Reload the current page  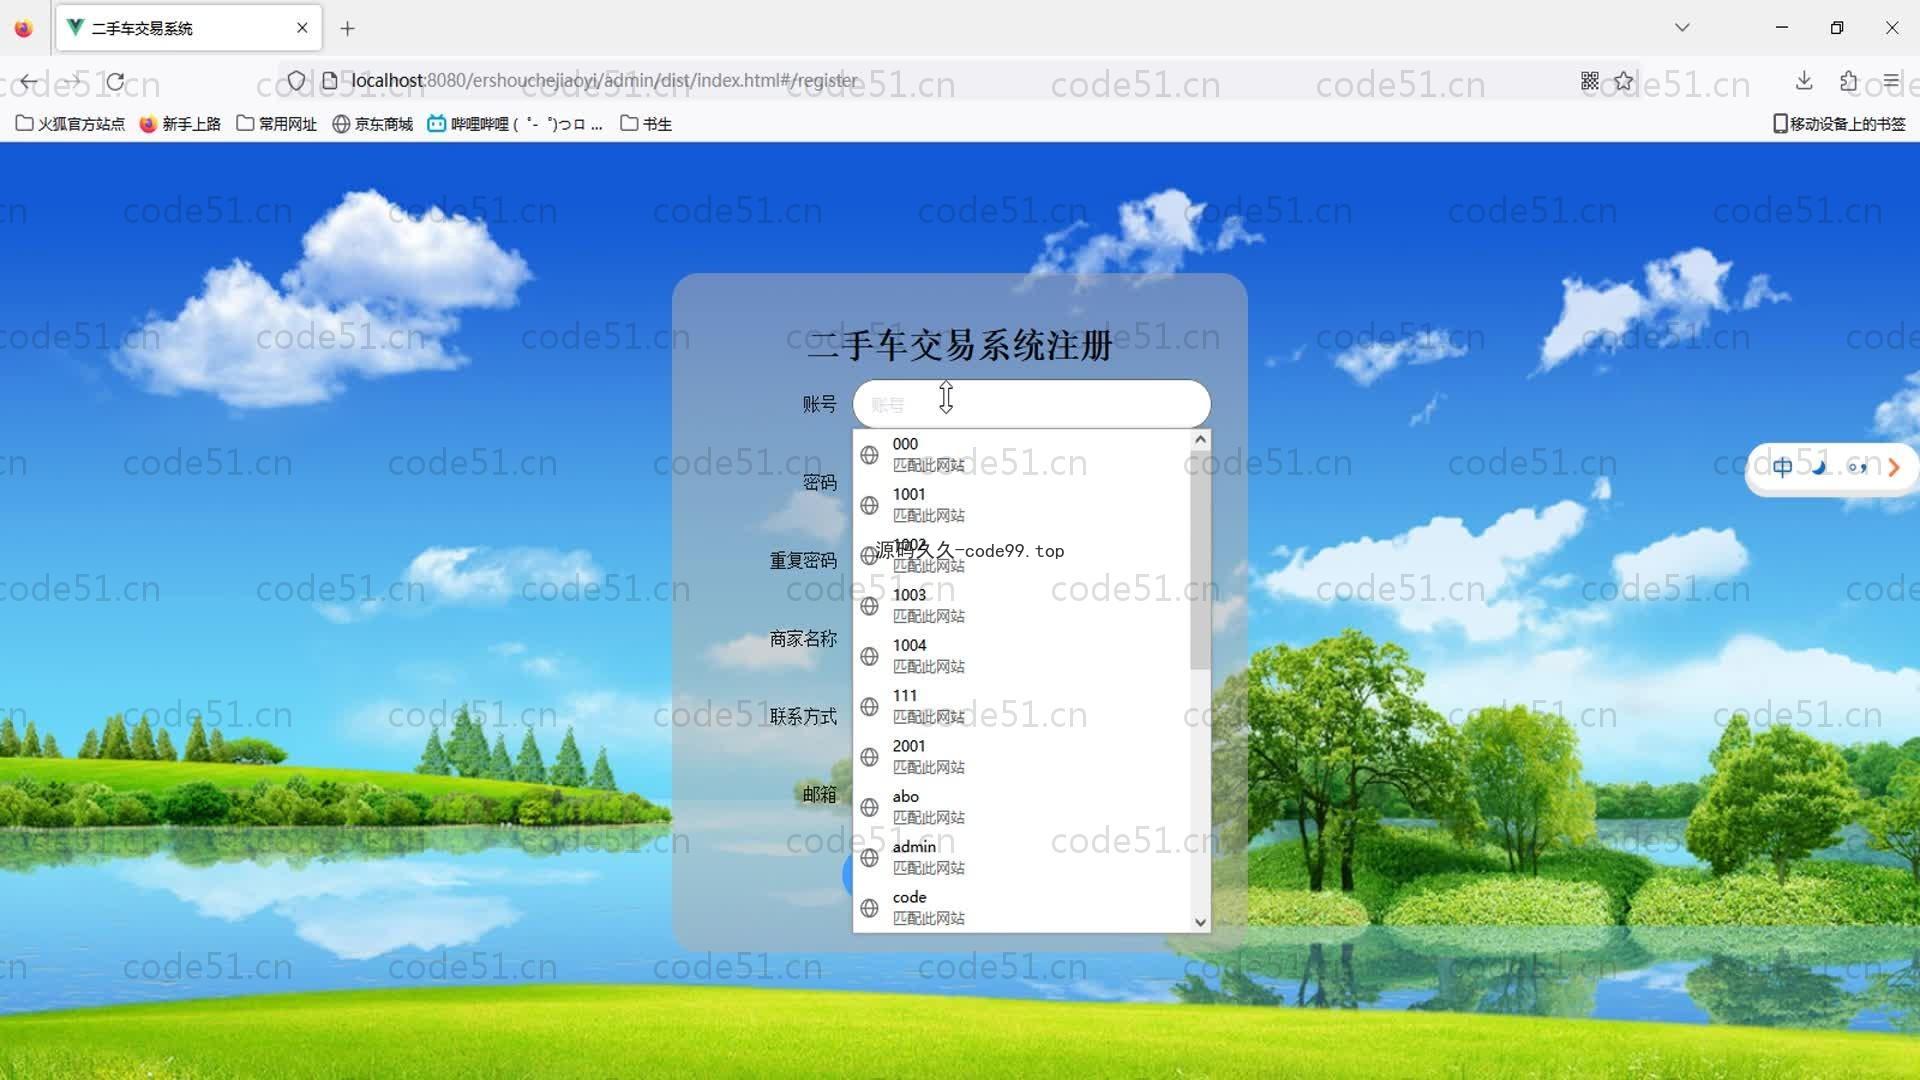pos(116,81)
